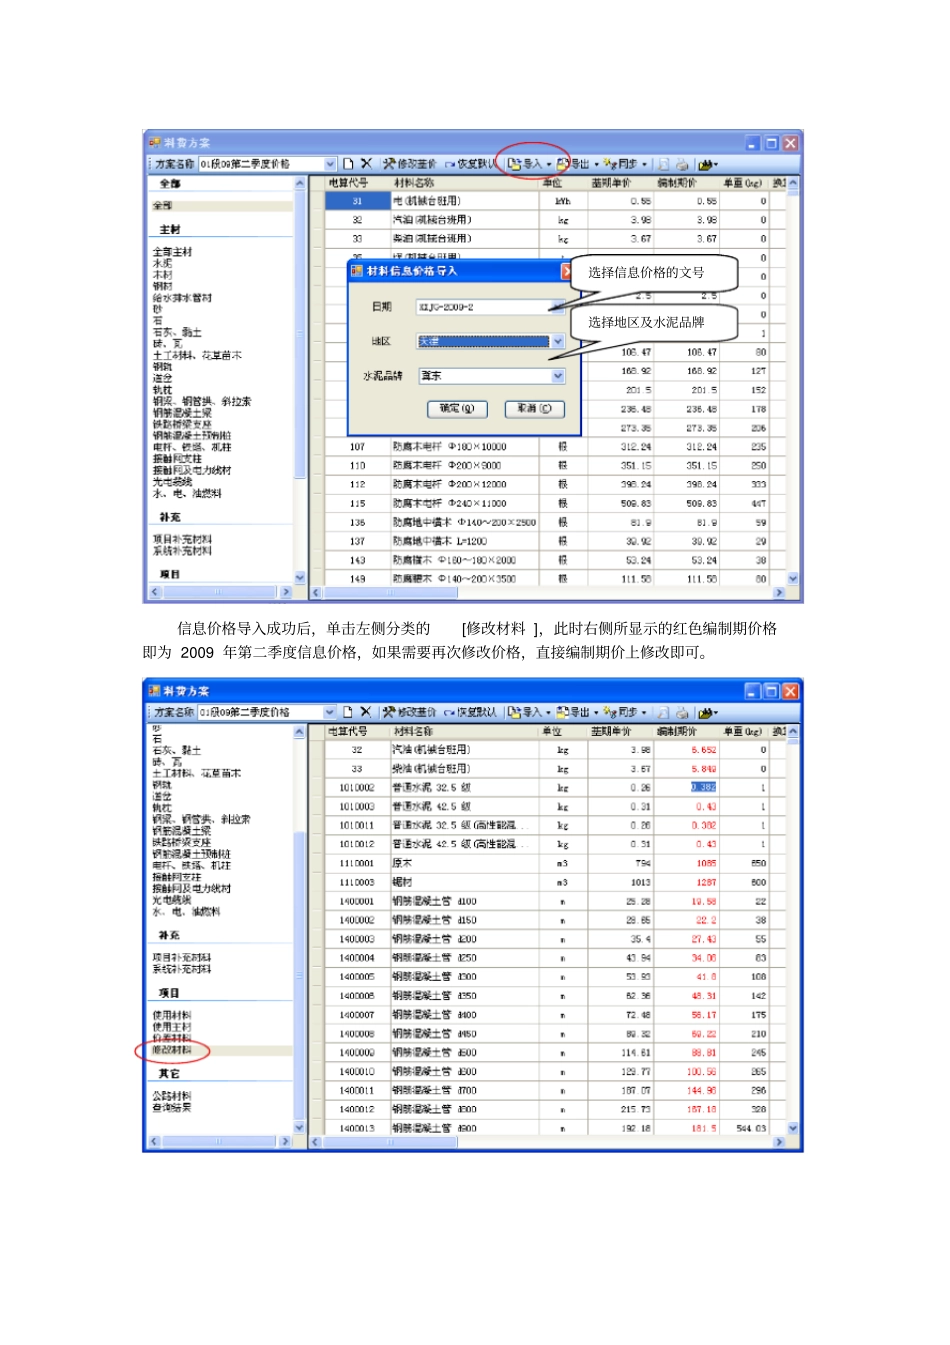Click the 修改基价 wrench icon in the red-price window

click(x=389, y=712)
